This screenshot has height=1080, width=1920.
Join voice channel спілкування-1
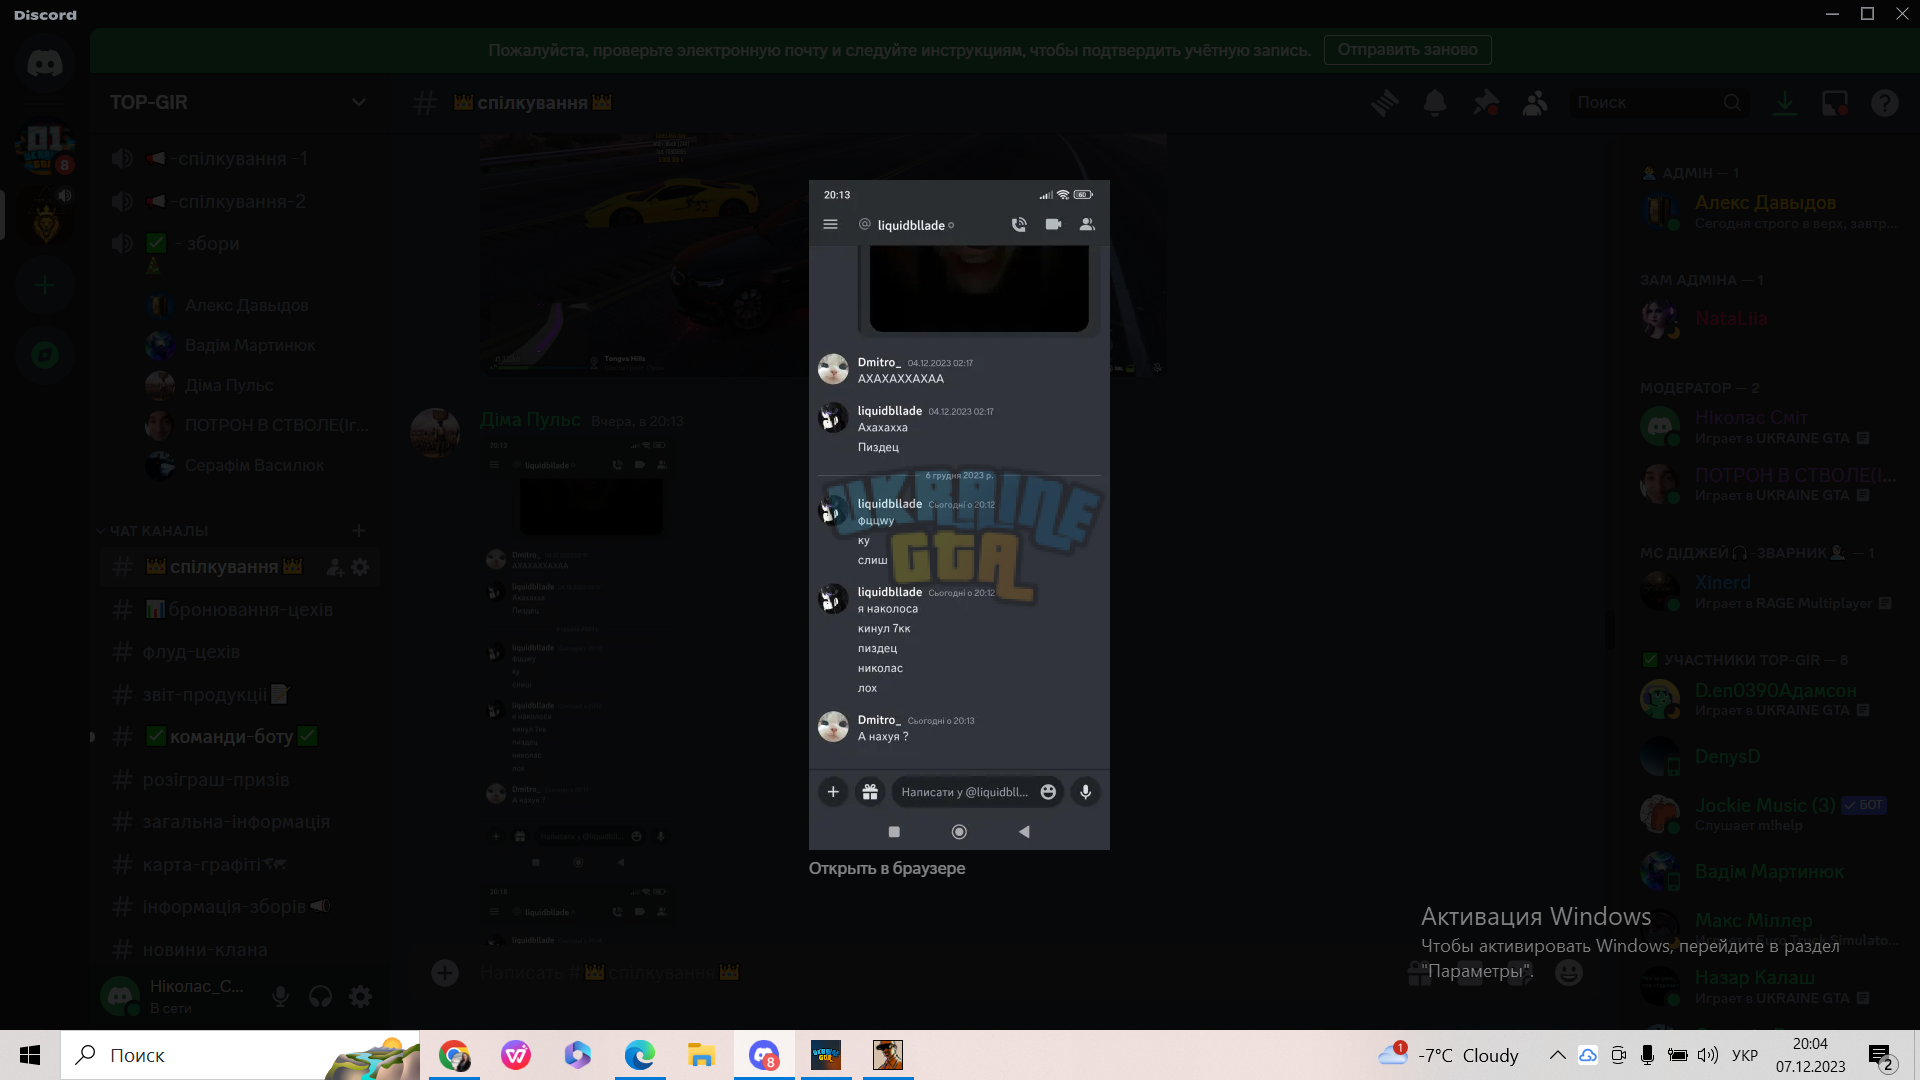coord(238,159)
